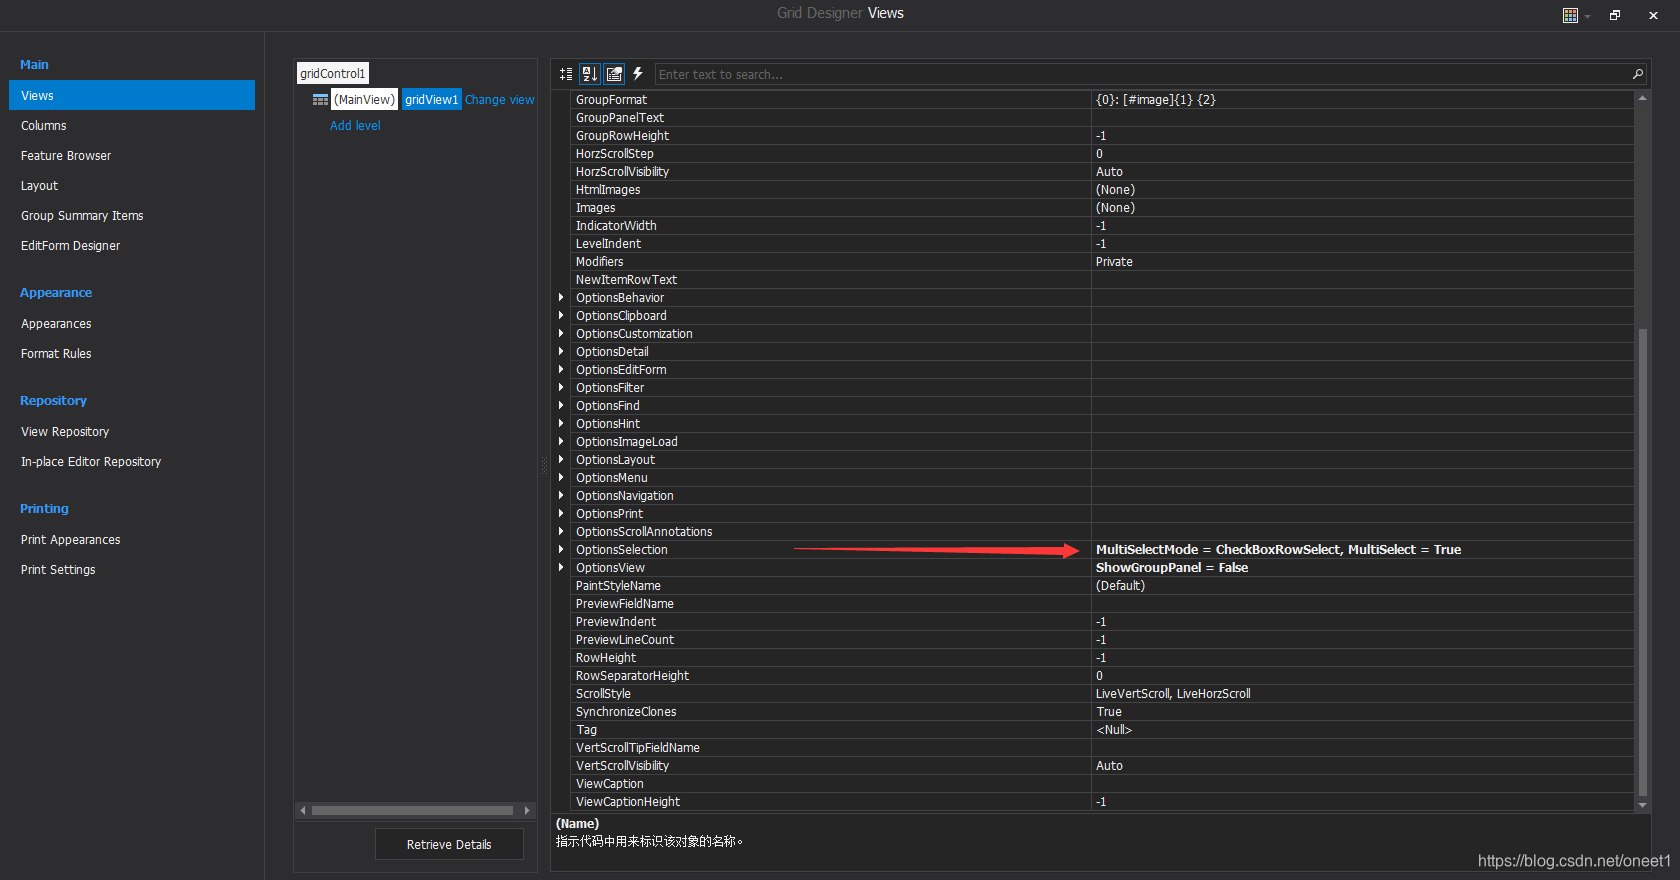Expand the OptionsView property

(x=561, y=568)
